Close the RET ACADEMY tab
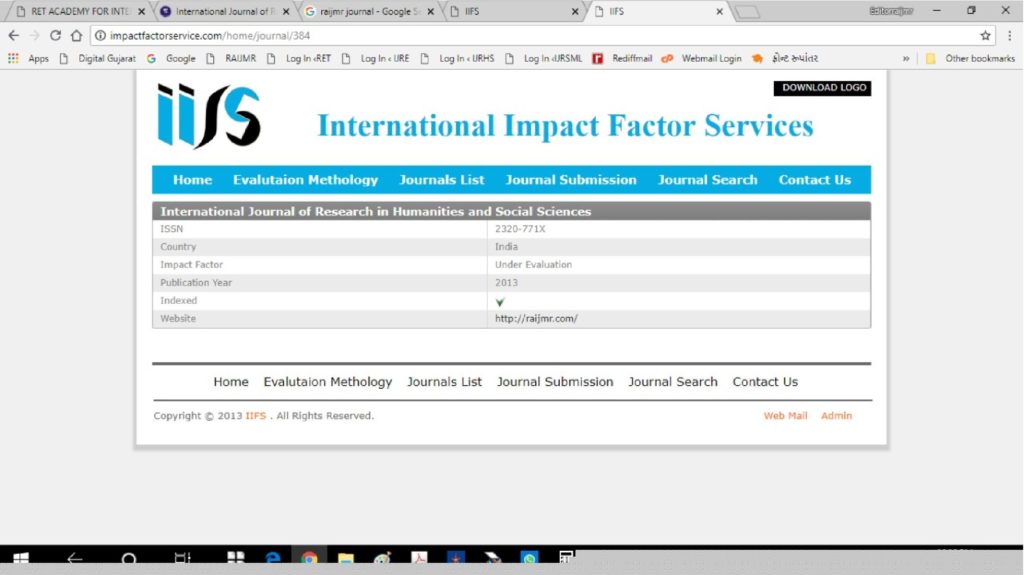 tap(142, 12)
